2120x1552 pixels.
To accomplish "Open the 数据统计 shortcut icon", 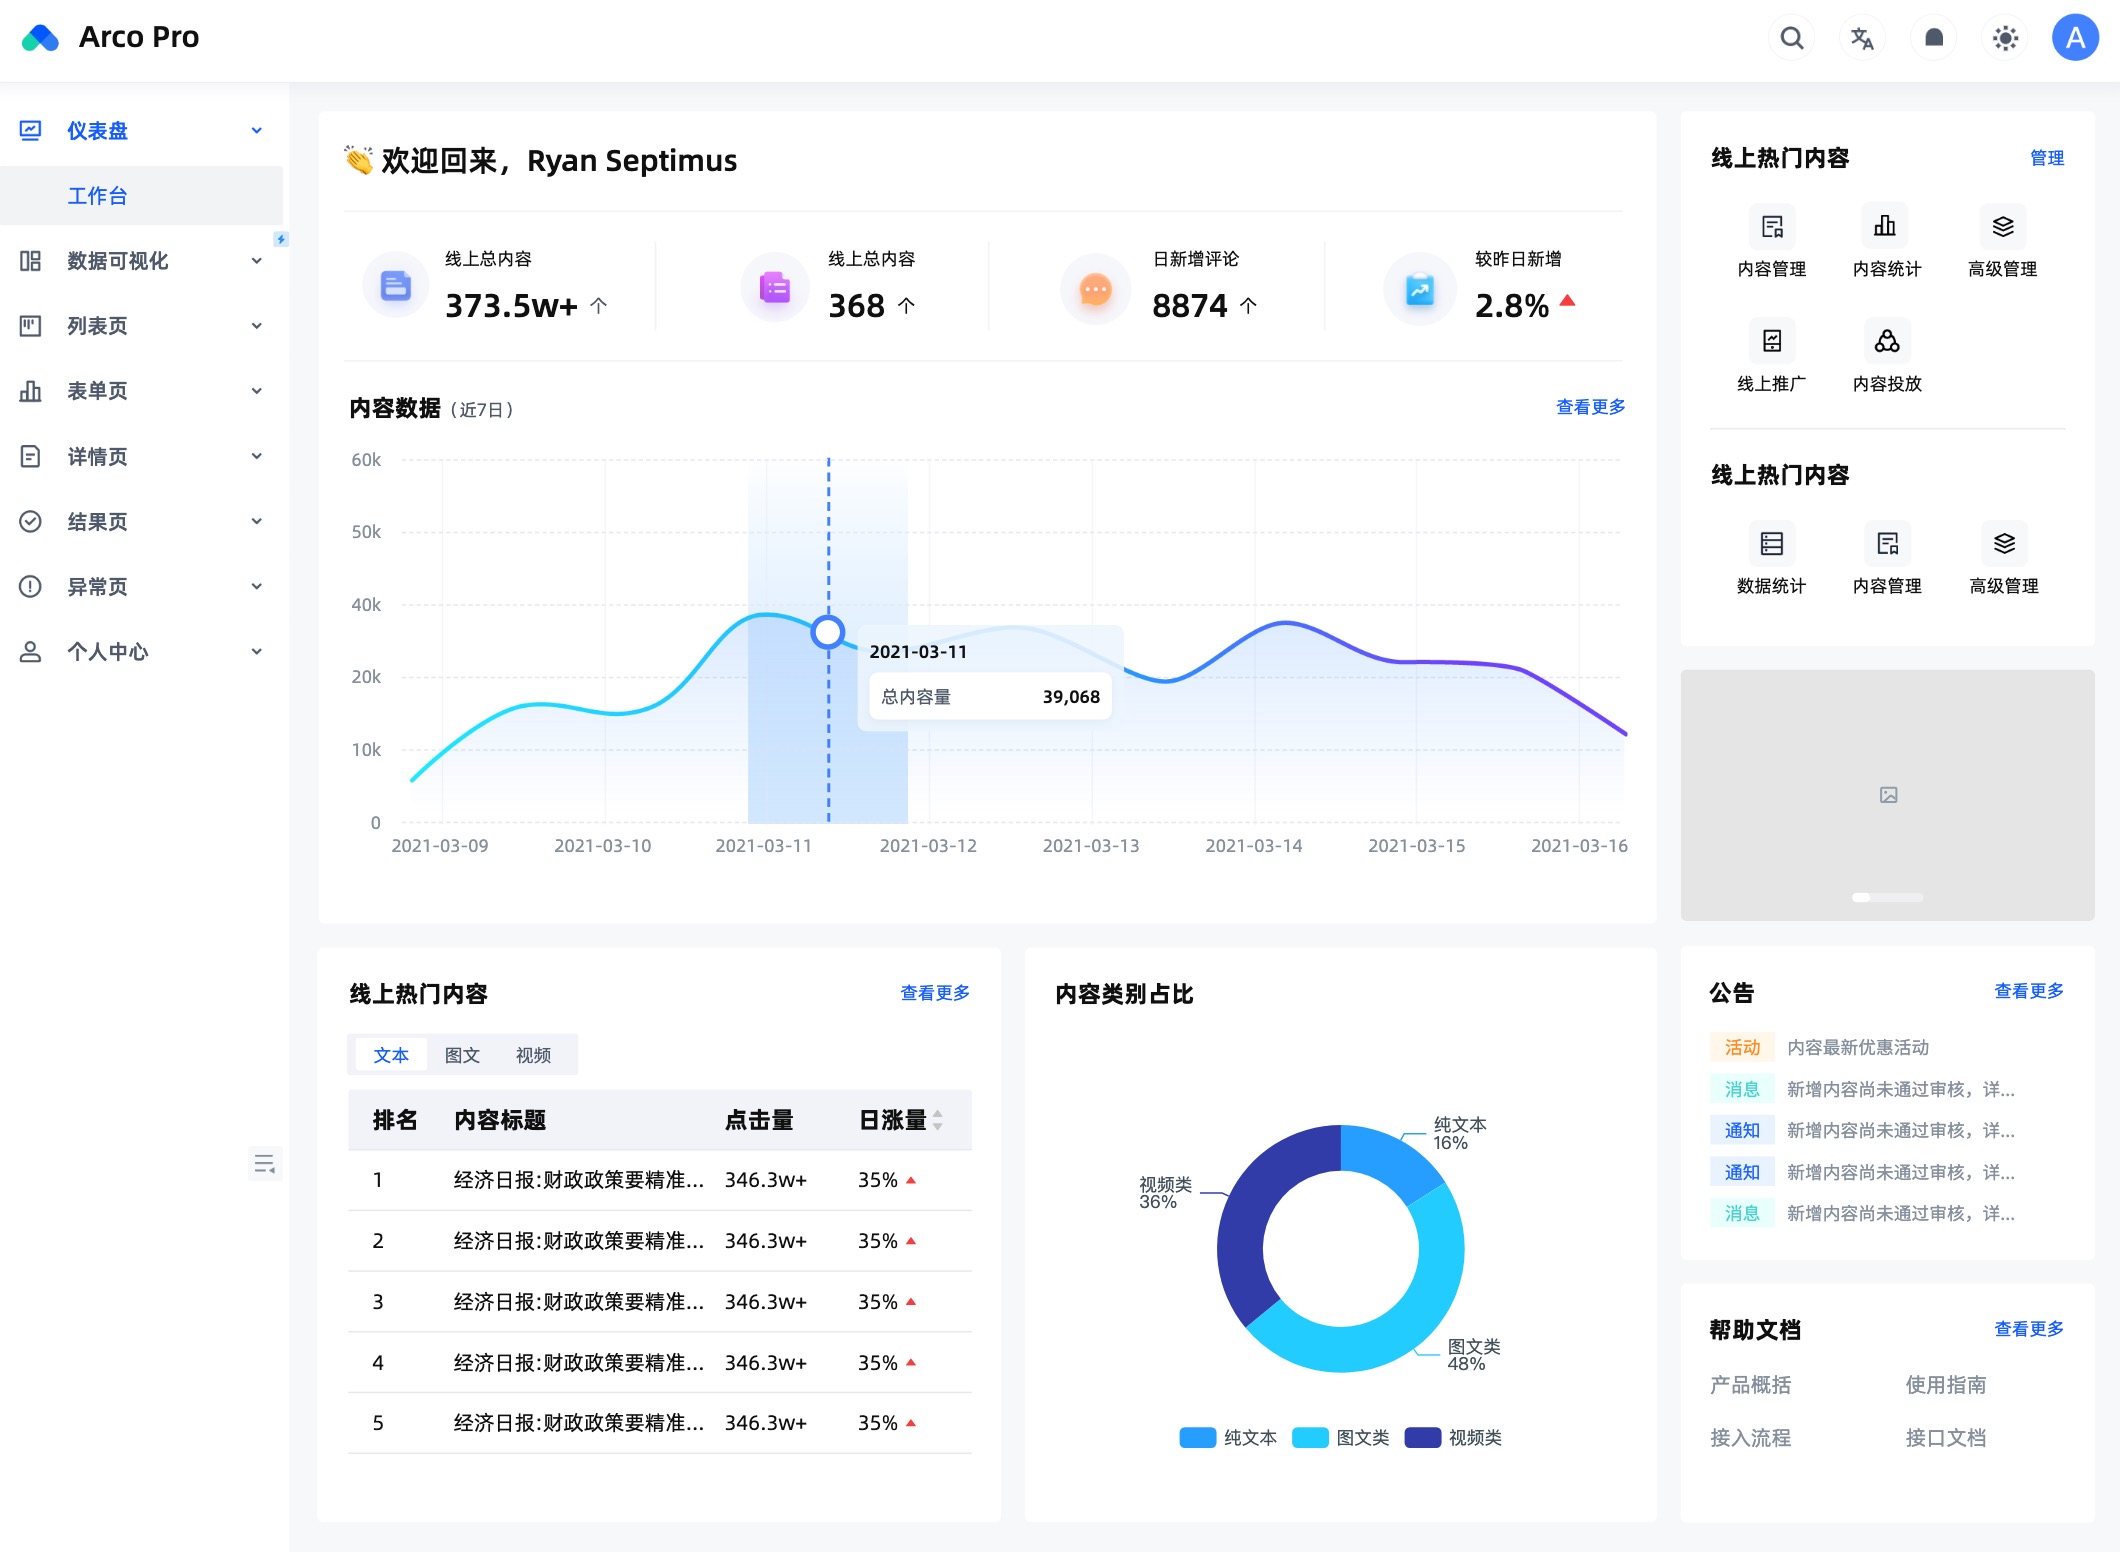I will (1771, 544).
